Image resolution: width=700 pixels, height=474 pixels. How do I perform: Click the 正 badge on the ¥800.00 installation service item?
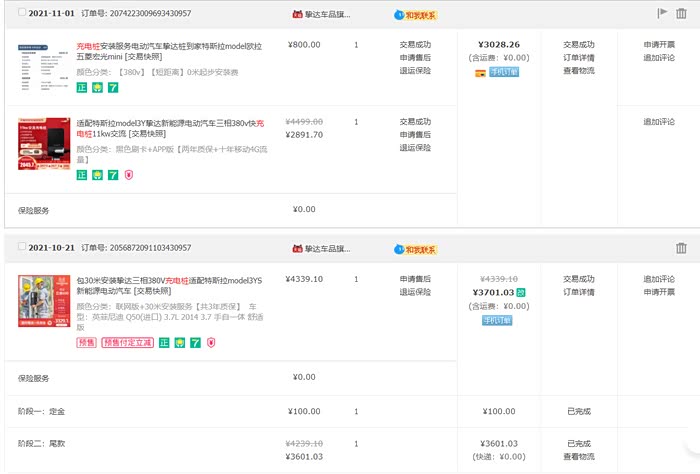tap(82, 87)
